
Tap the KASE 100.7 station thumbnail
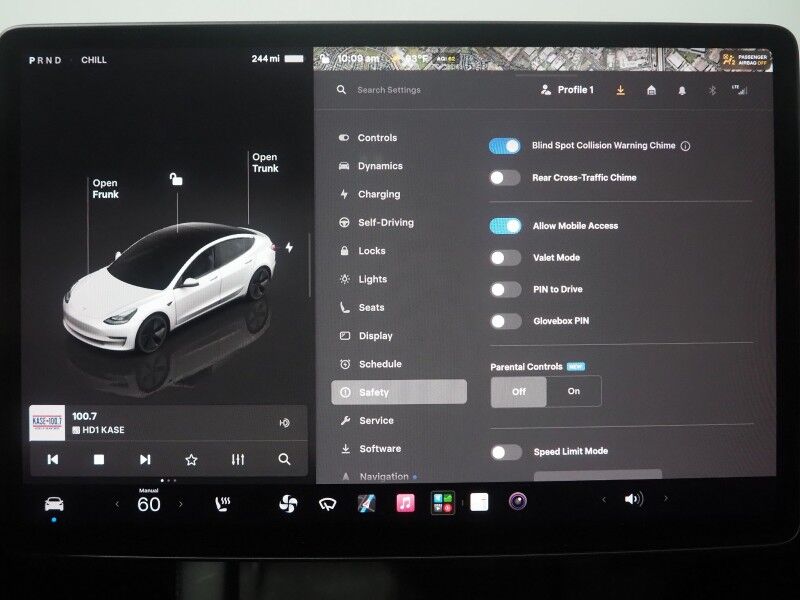click(47, 423)
